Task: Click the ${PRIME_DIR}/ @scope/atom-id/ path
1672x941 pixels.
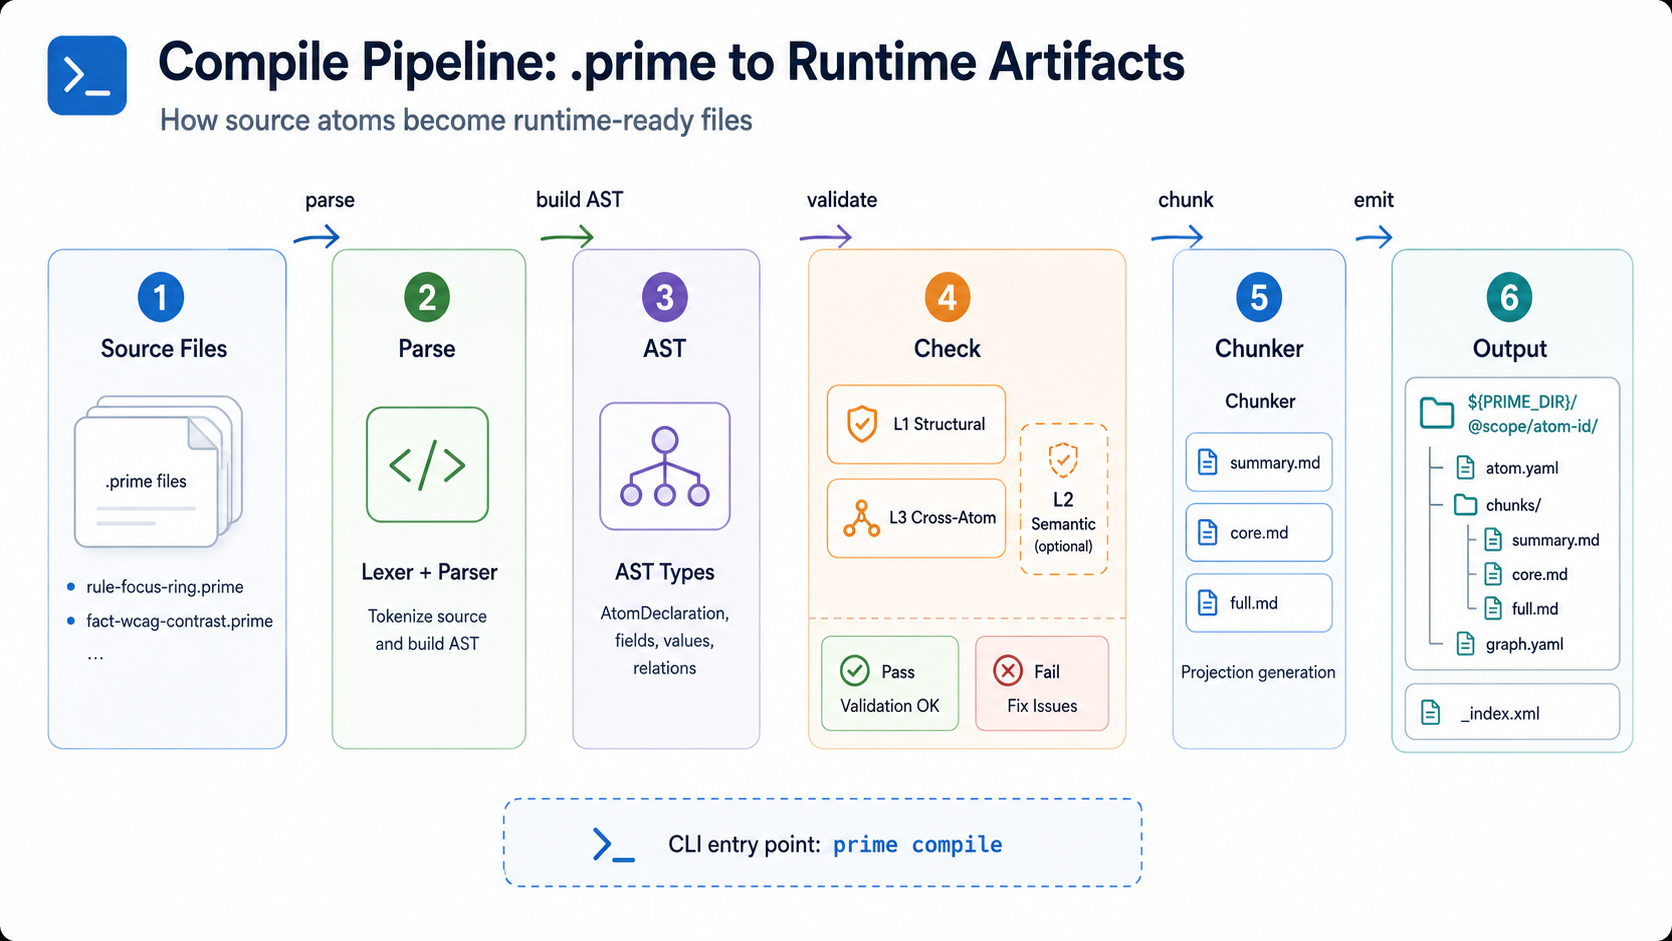Action: 1533,414
